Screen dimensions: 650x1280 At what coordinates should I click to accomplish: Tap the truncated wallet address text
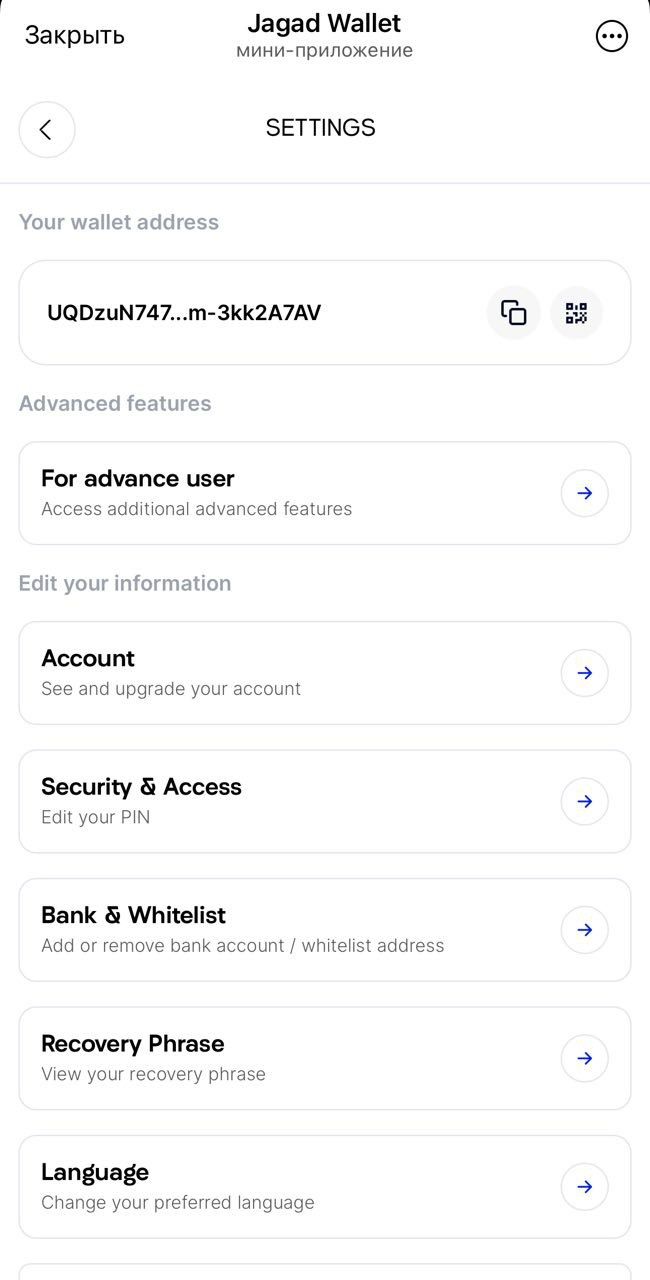click(x=185, y=312)
